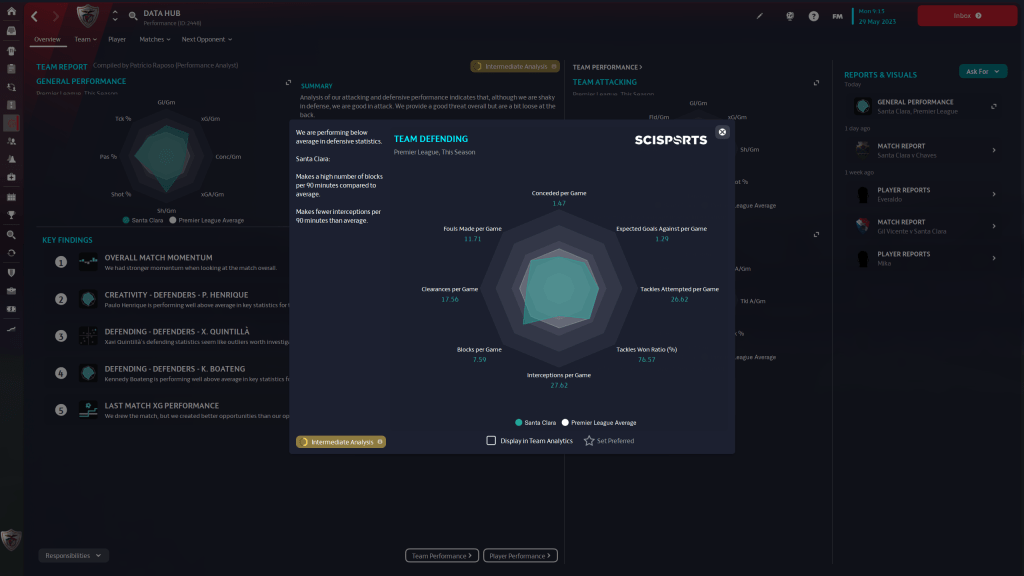
Task: Toggle Premier League Average legend marker
Action: pos(566,423)
